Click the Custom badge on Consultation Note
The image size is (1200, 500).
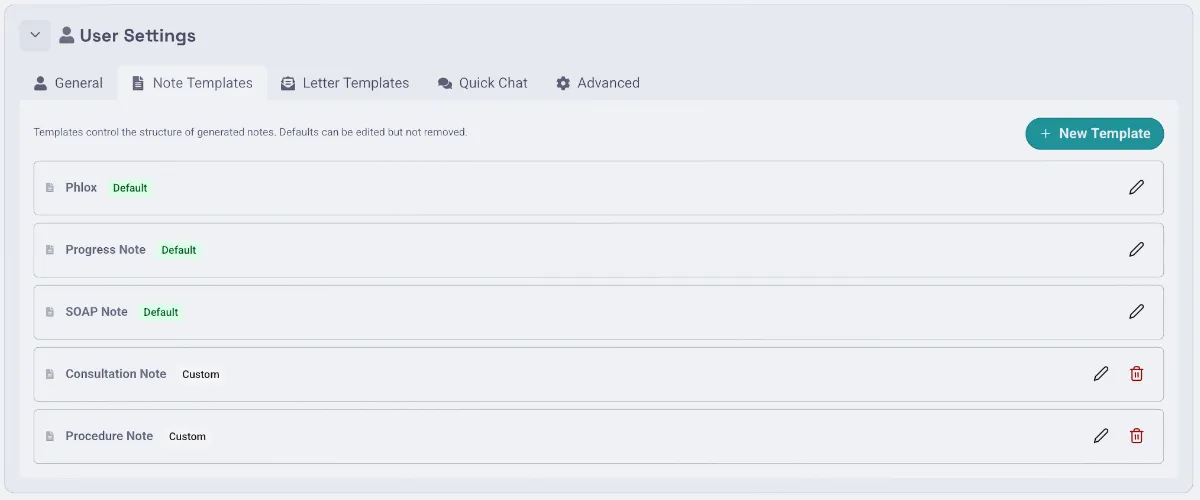coord(201,374)
